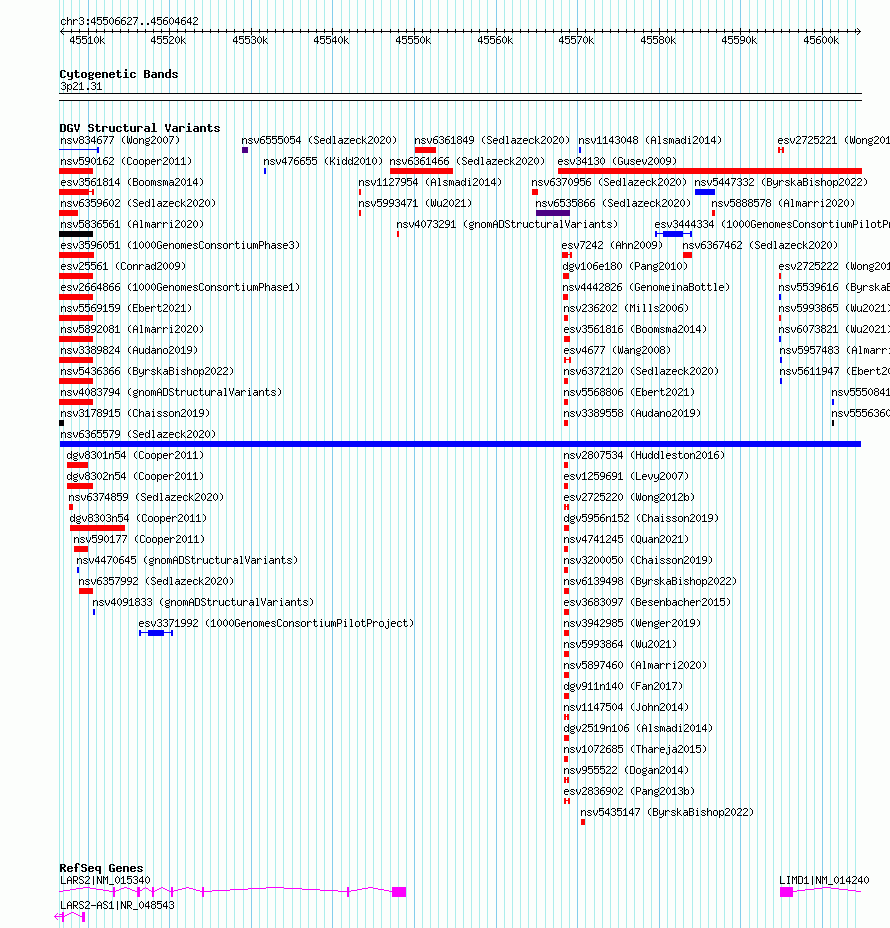
Task: Open nsv2807534 (Huddleston2016) label
Action: (644, 455)
